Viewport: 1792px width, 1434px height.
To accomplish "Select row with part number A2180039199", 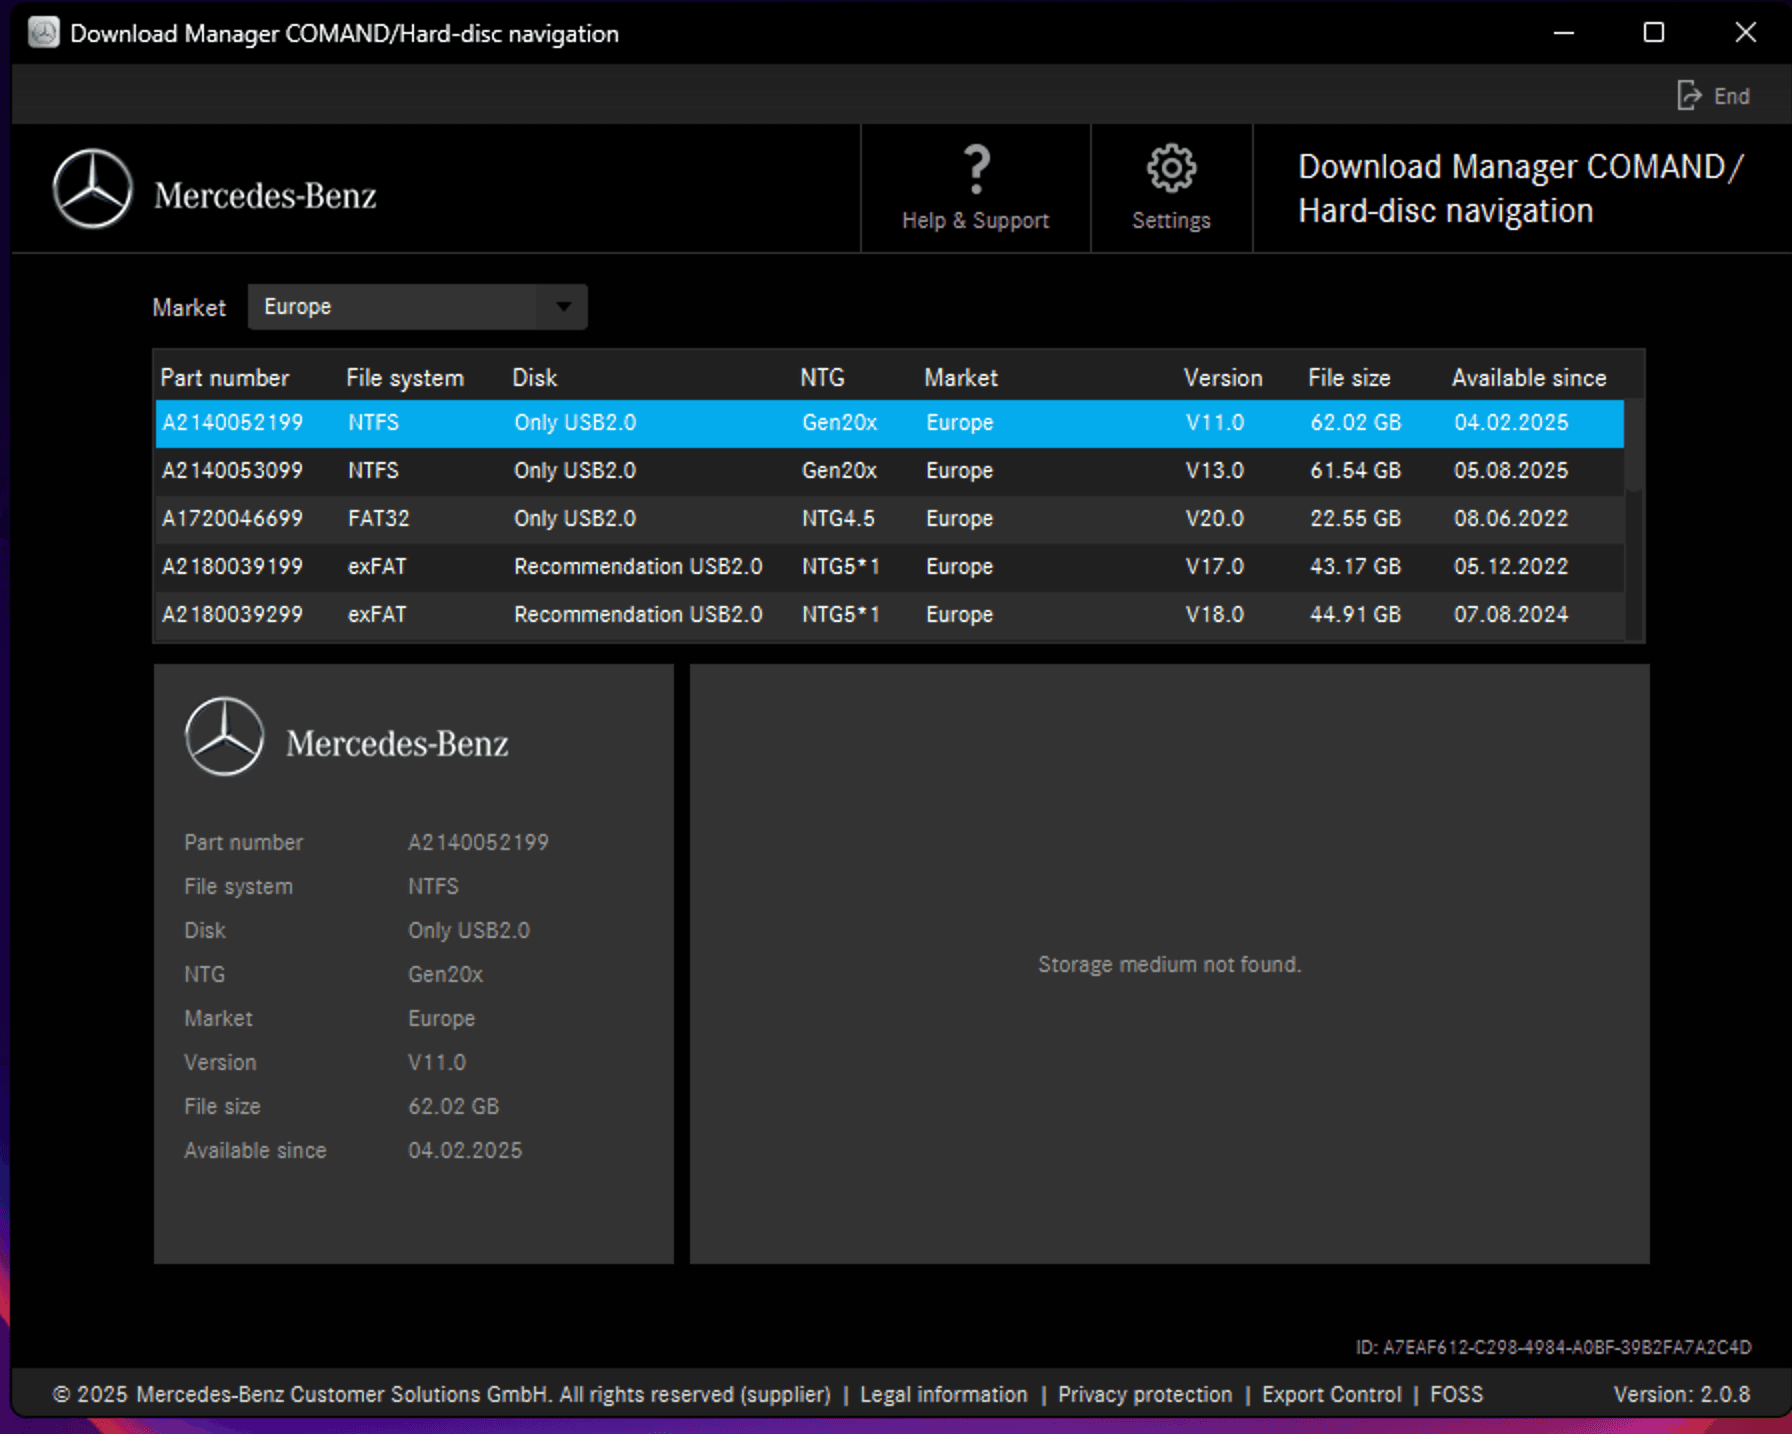I will (232, 567).
